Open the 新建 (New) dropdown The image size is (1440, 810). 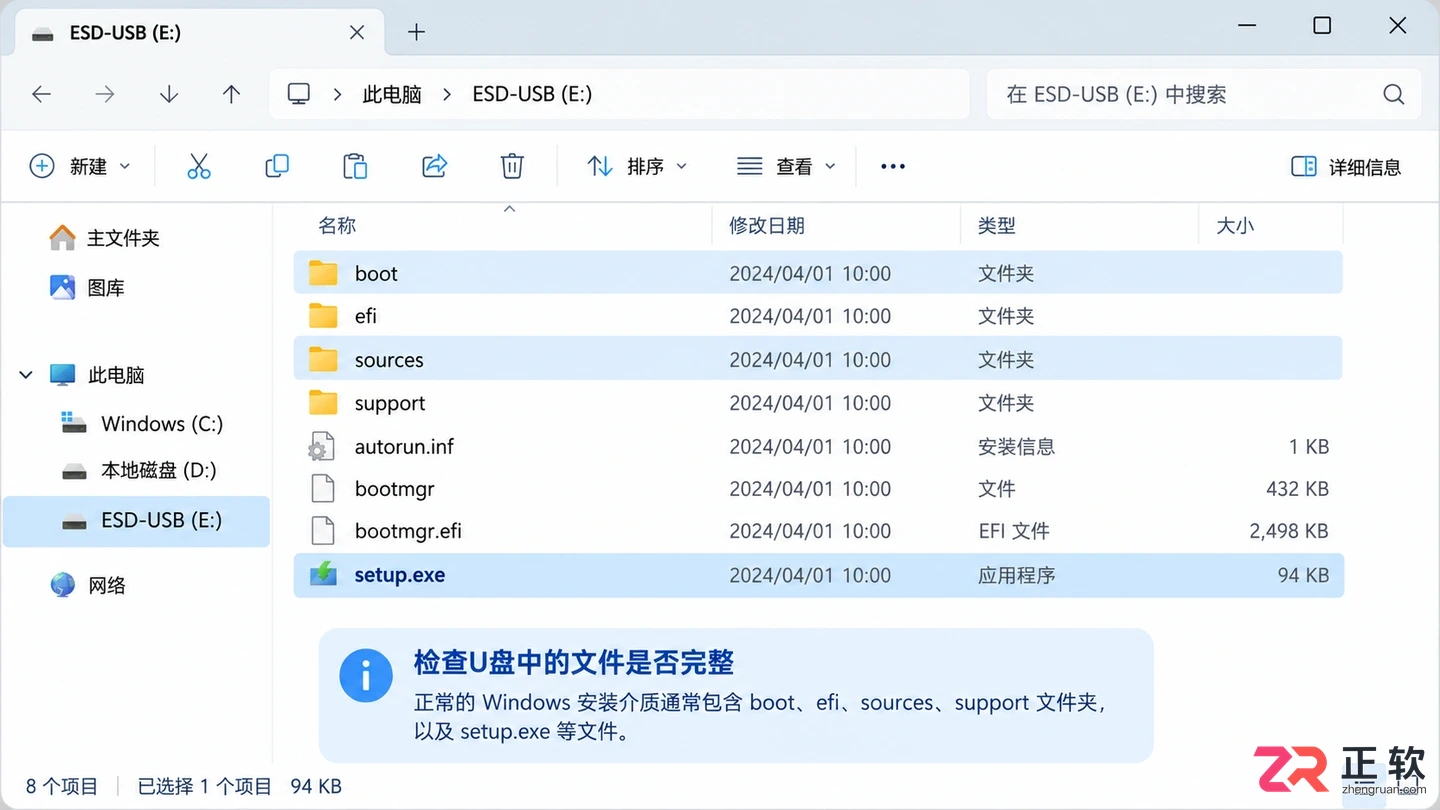tap(81, 166)
